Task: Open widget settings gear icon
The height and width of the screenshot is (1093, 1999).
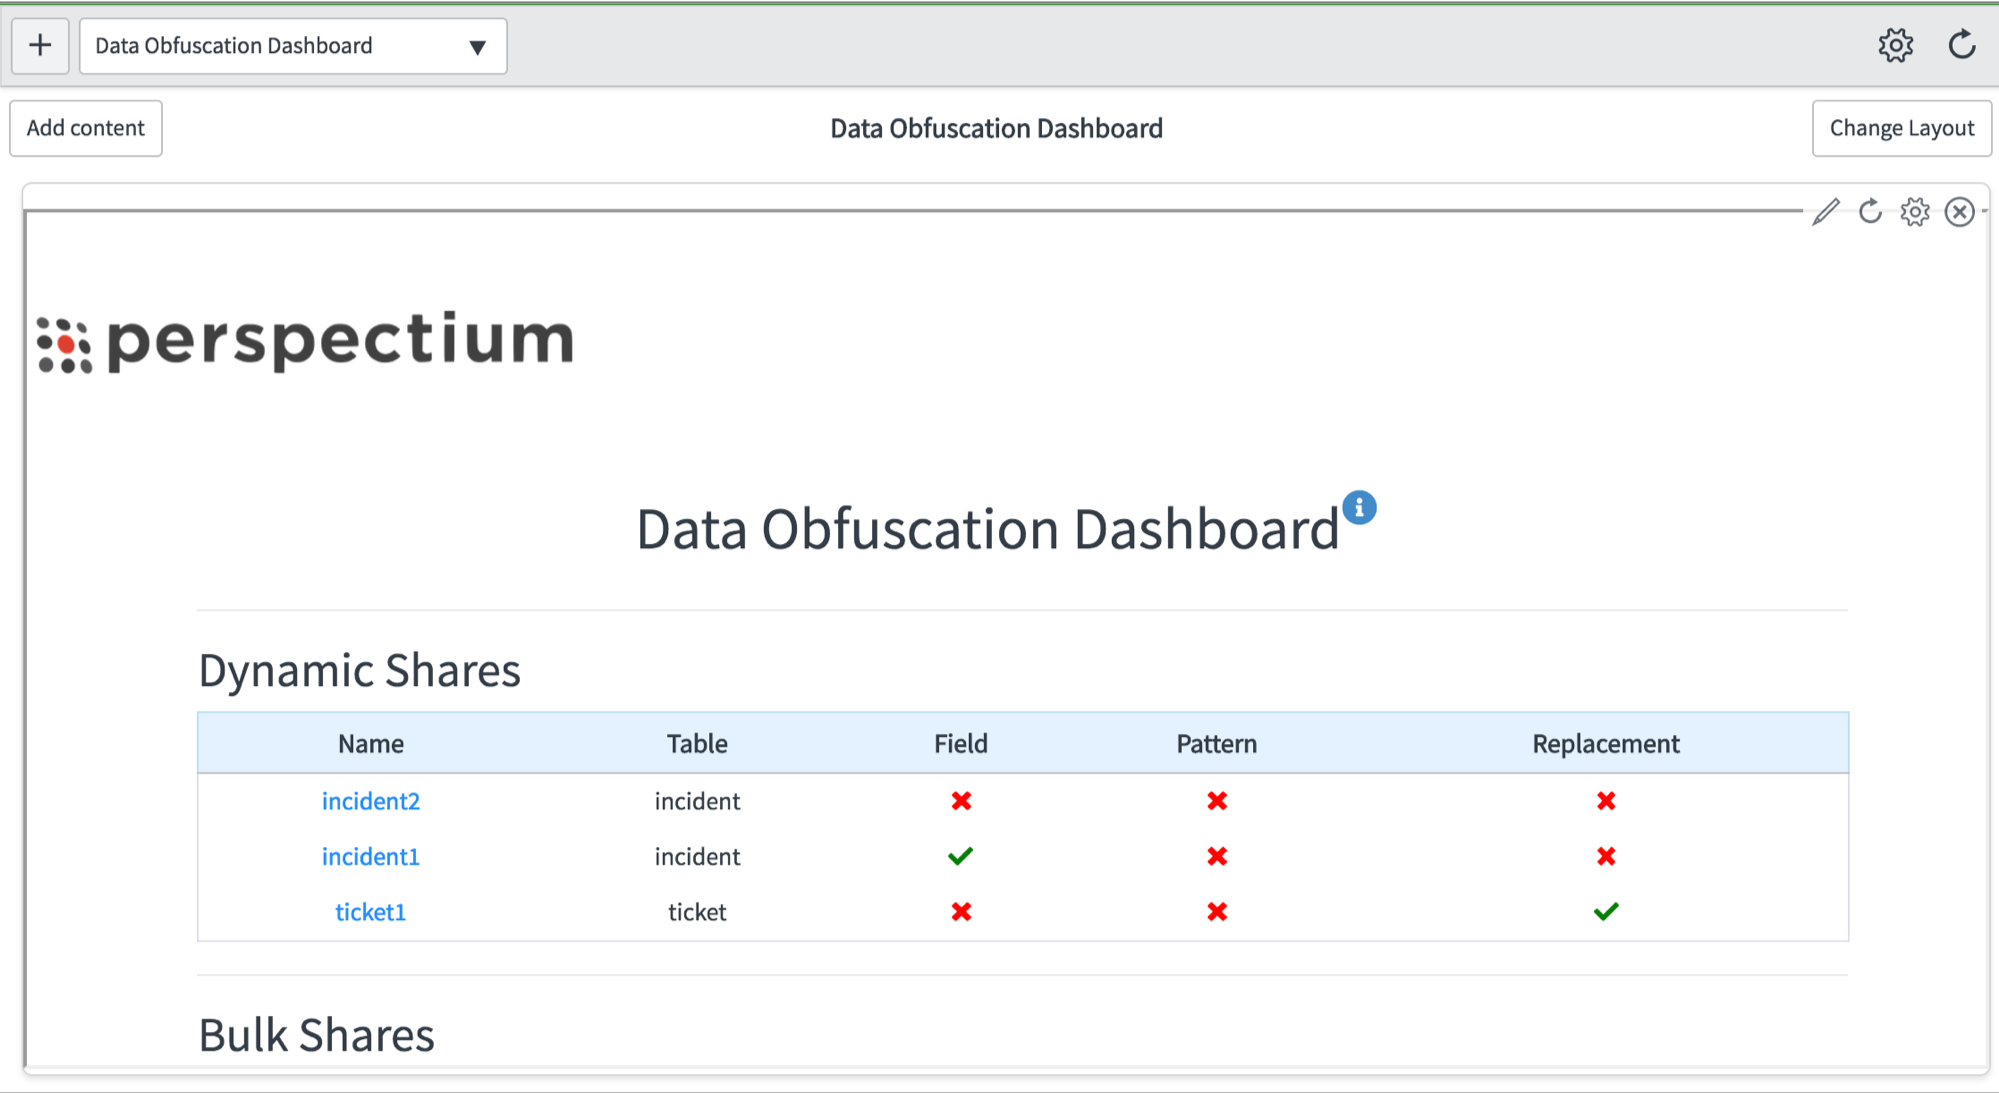Action: click(x=1915, y=212)
